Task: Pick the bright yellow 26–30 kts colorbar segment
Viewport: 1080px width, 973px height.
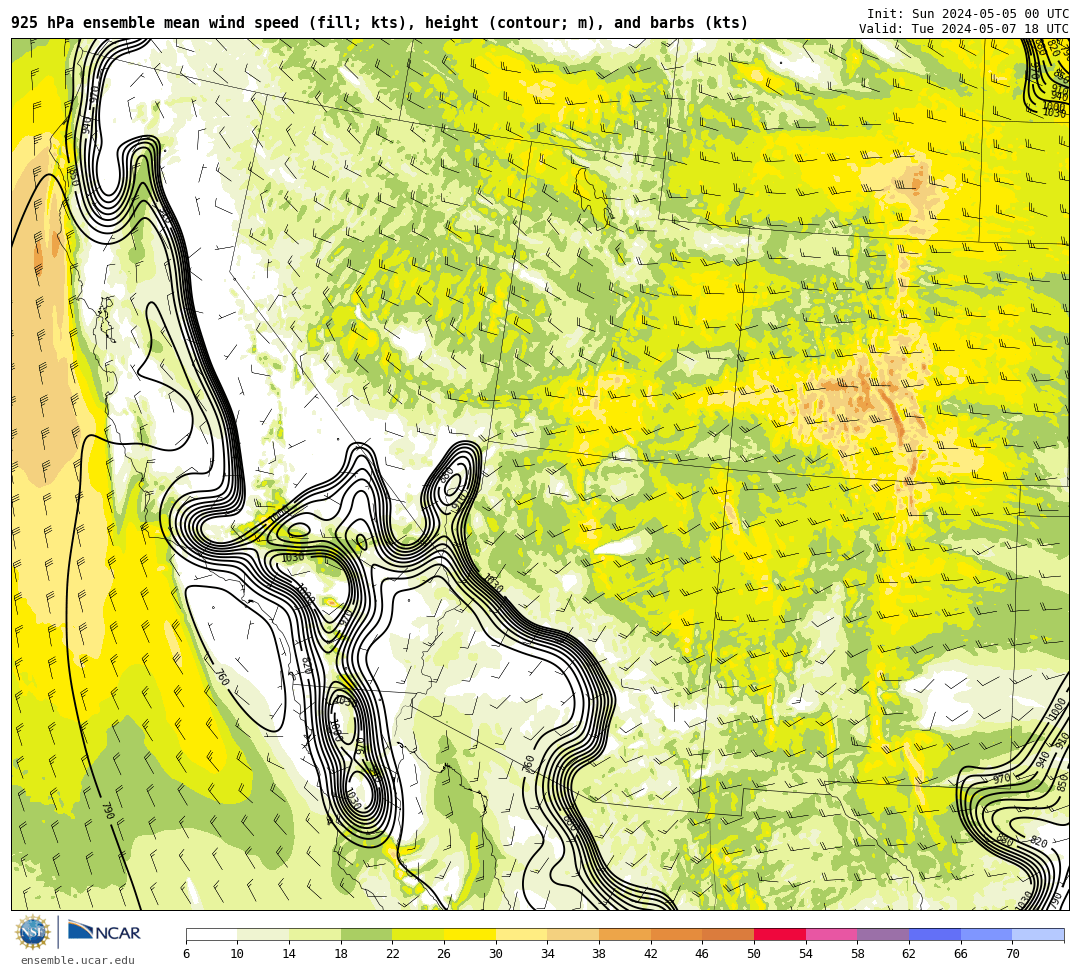Action: pos(470,934)
